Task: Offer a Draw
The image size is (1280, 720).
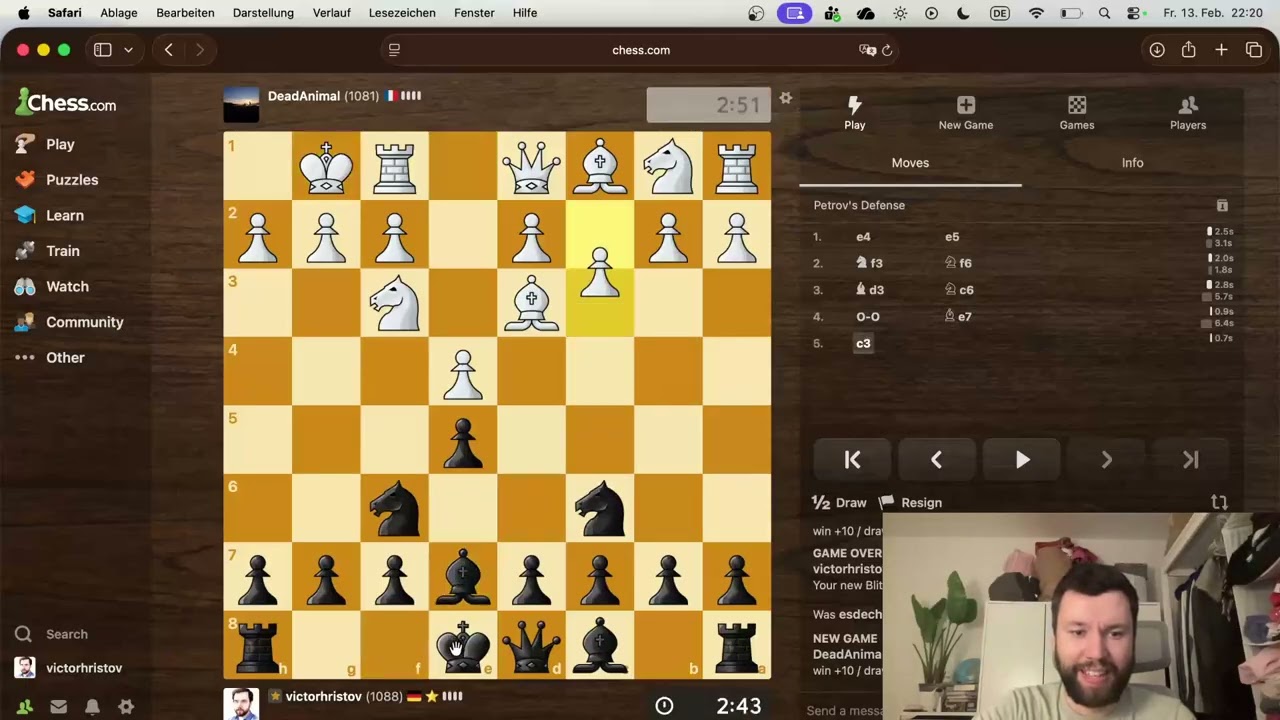Action: 839,503
